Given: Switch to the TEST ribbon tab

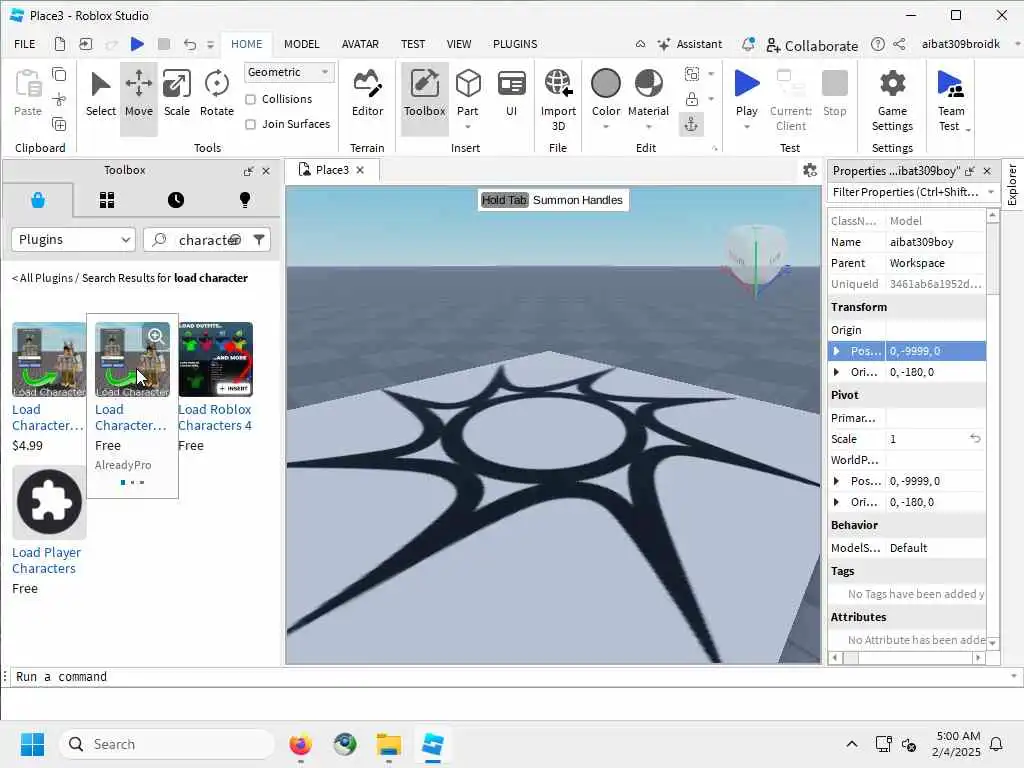Looking at the screenshot, I should 413,44.
